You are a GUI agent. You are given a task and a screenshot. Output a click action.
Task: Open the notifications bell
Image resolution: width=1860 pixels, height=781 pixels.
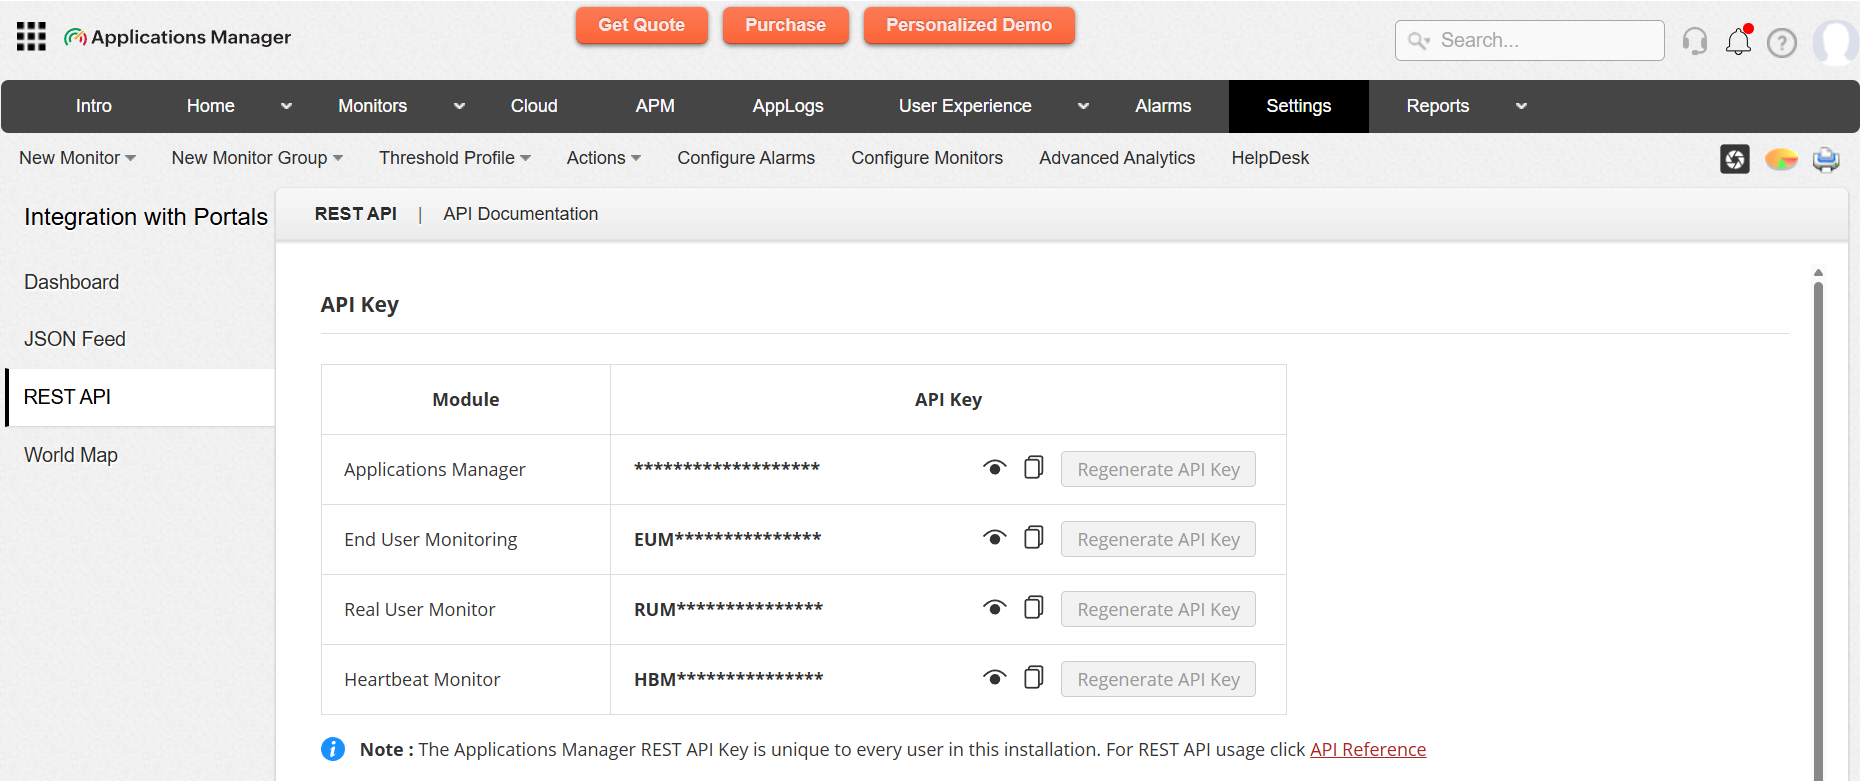tap(1739, 41)
